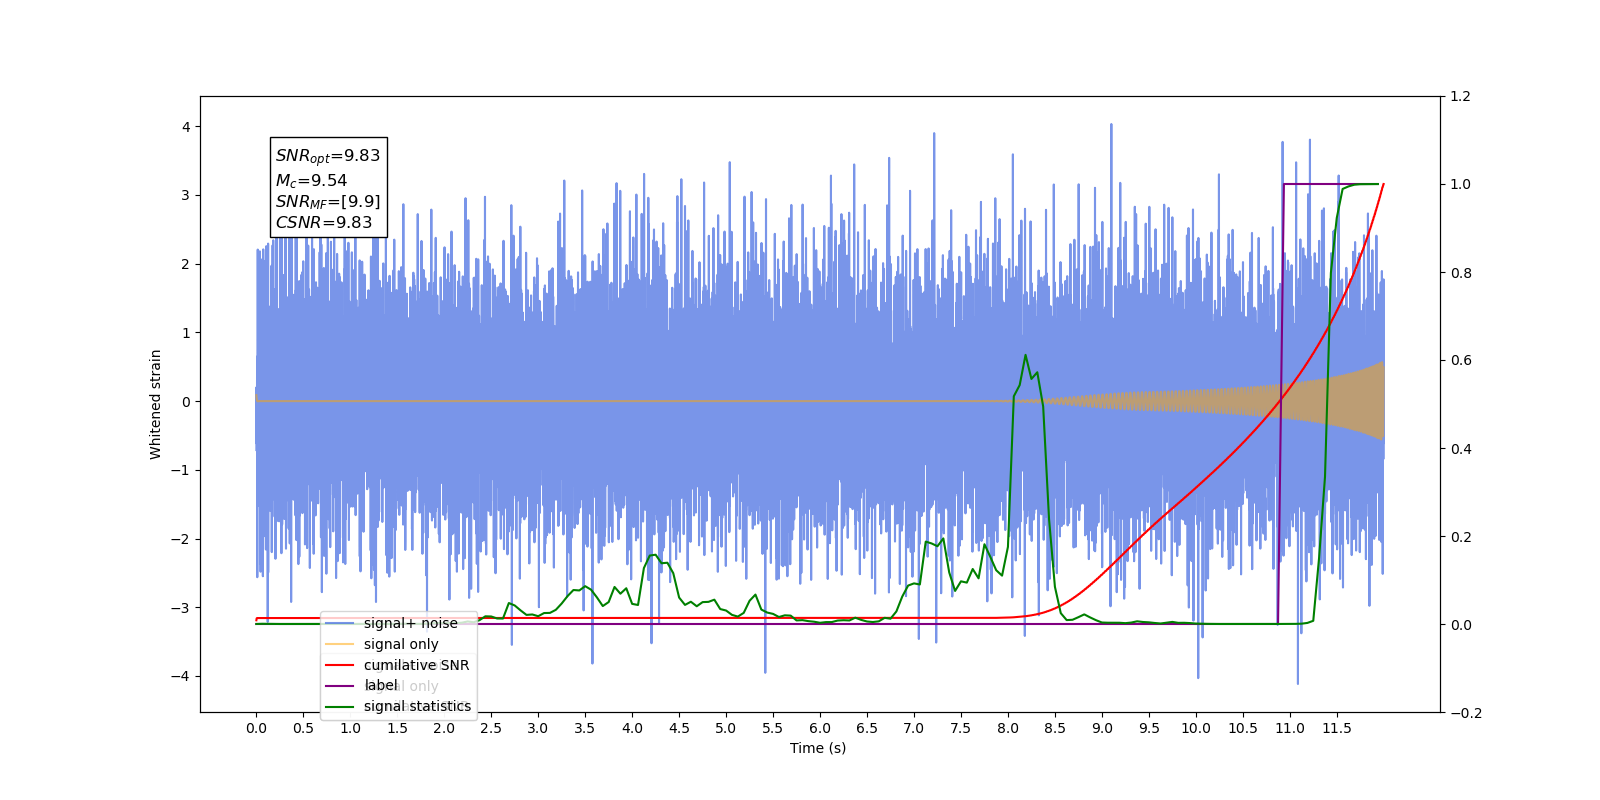Click the 11.5 tick on the time axis
Screen dimensions: 1600x800
click(x=1337, y=728)
